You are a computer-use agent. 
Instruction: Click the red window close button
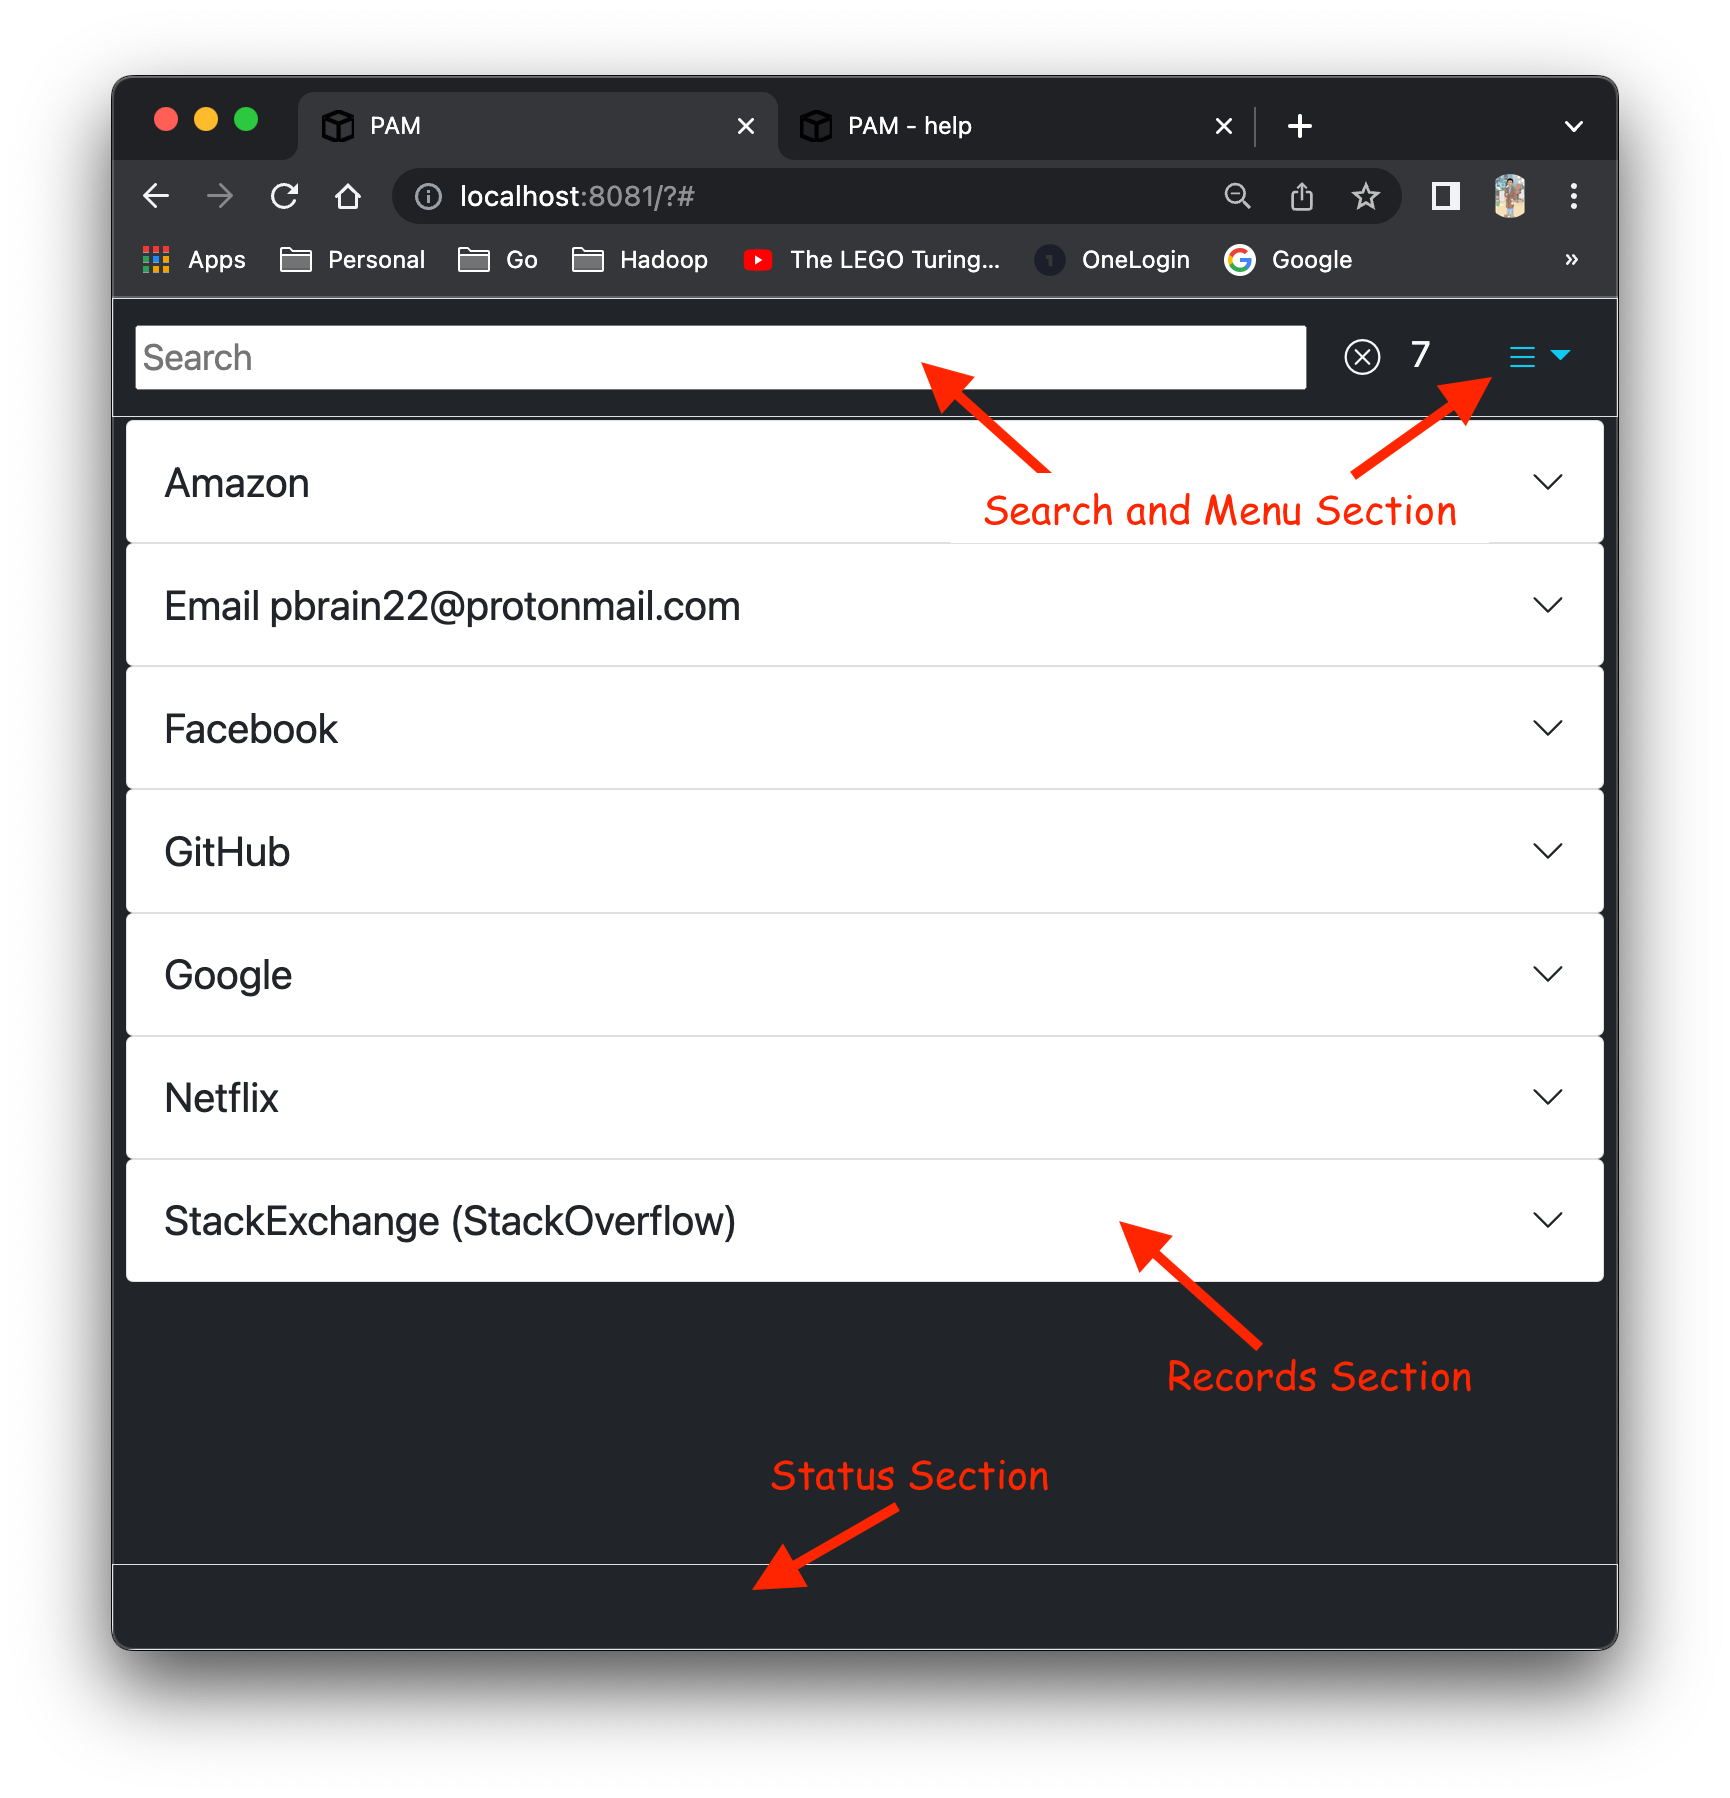pos(166,120)
